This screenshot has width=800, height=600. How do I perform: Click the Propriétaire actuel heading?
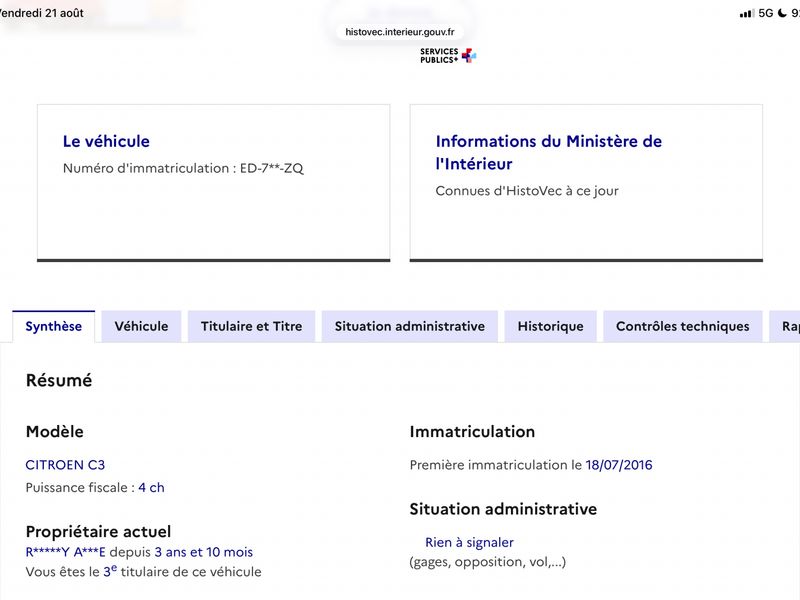coord(98,532)
